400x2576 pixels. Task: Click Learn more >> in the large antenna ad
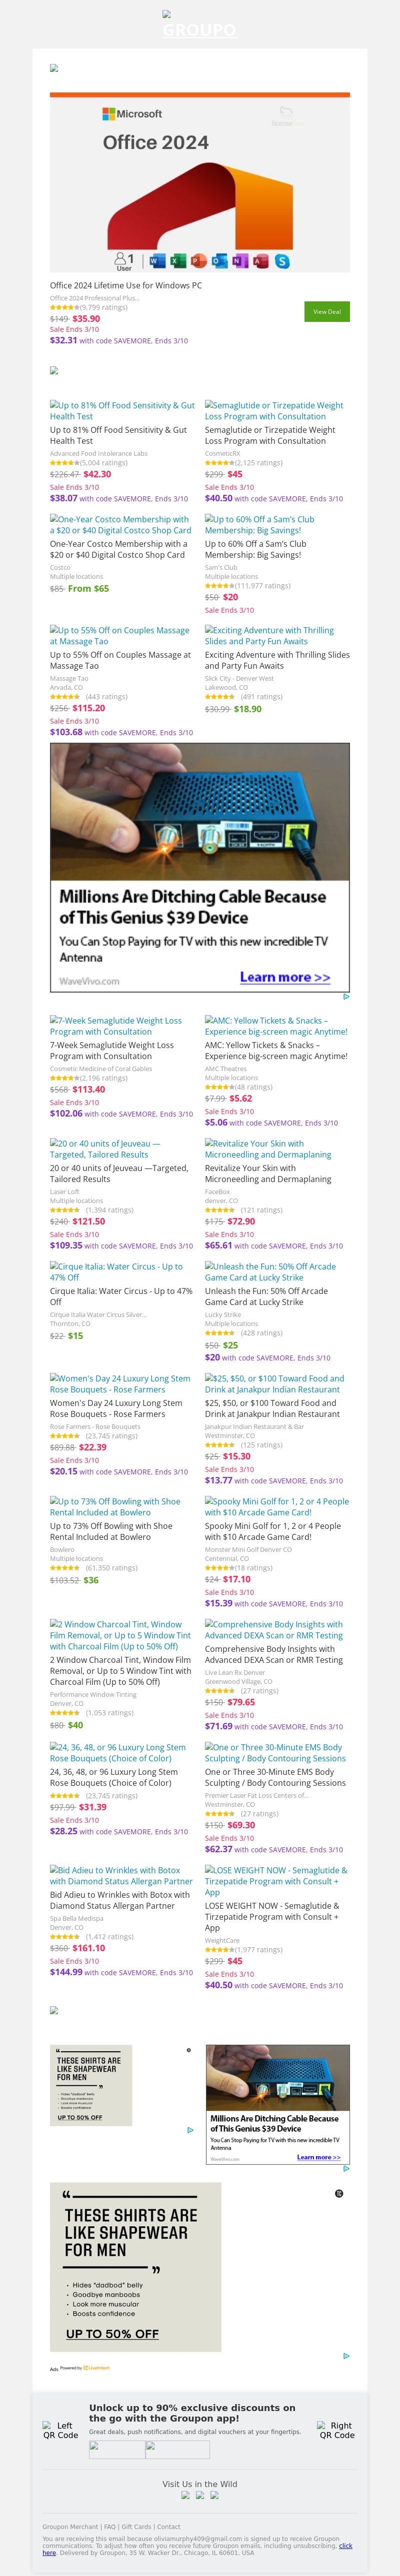pos(284,977)
